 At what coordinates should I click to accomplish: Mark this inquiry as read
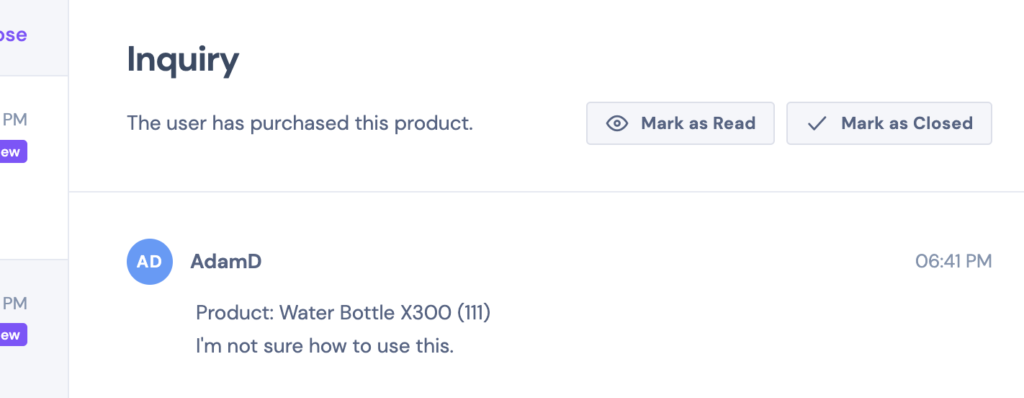tap(680, 123)
